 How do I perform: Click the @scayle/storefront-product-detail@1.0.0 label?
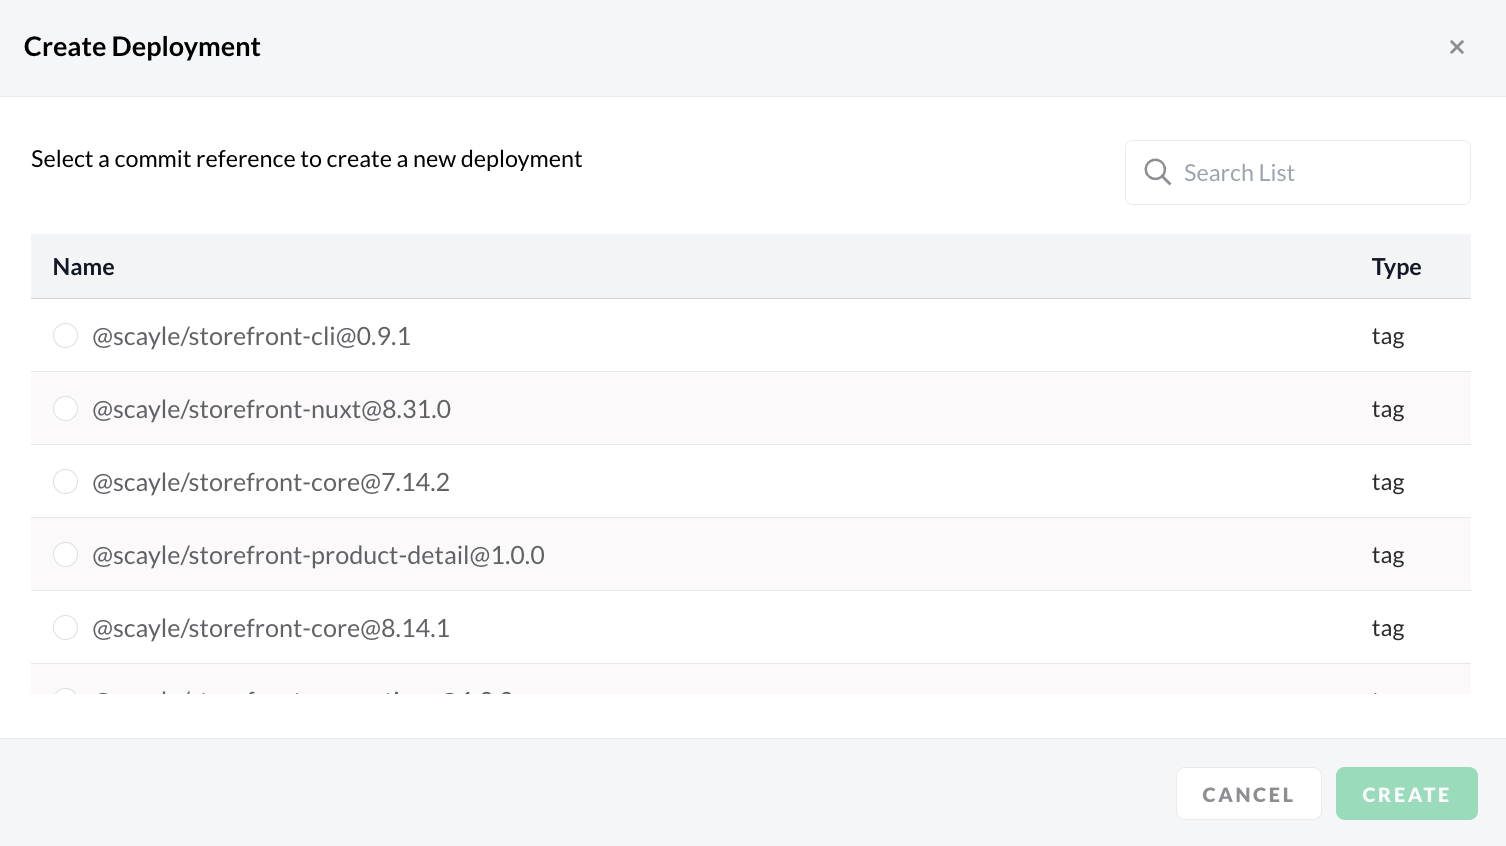point(318,555)
